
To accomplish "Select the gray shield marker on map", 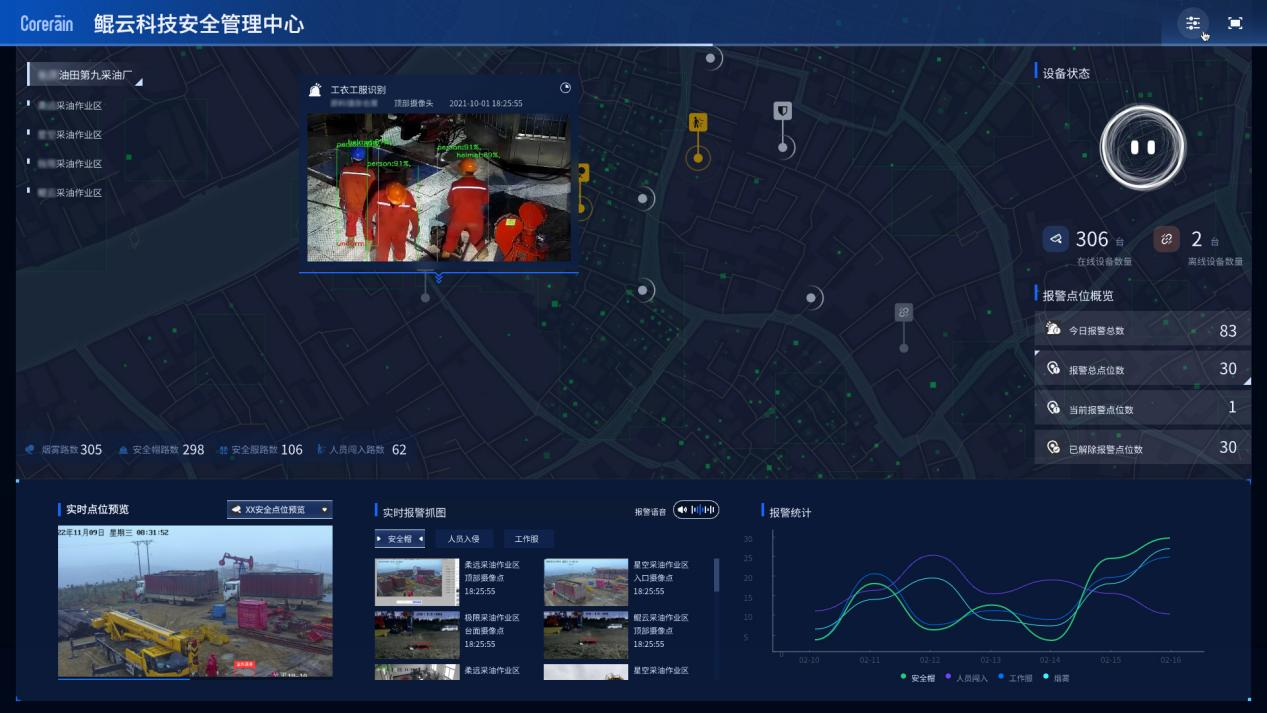I will click(x=783, y=111).
